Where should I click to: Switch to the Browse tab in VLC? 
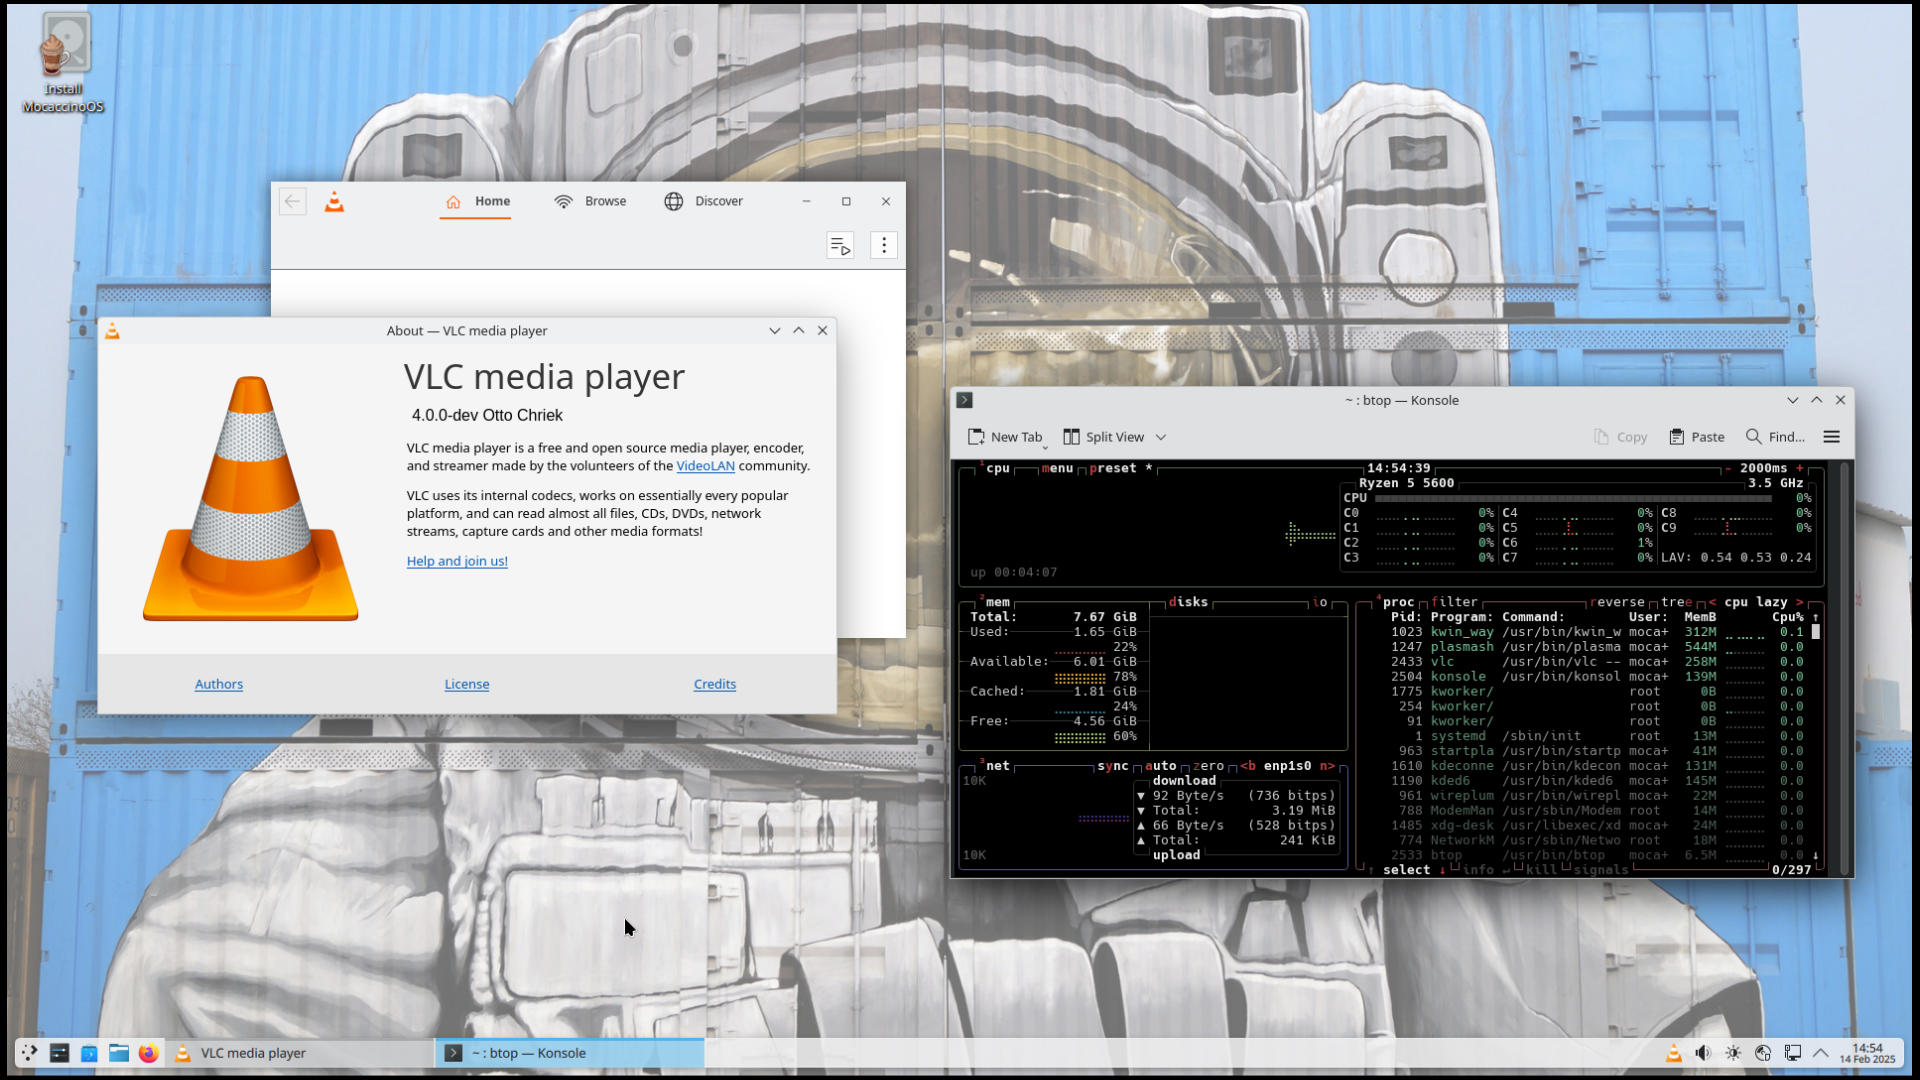[590, 201]
